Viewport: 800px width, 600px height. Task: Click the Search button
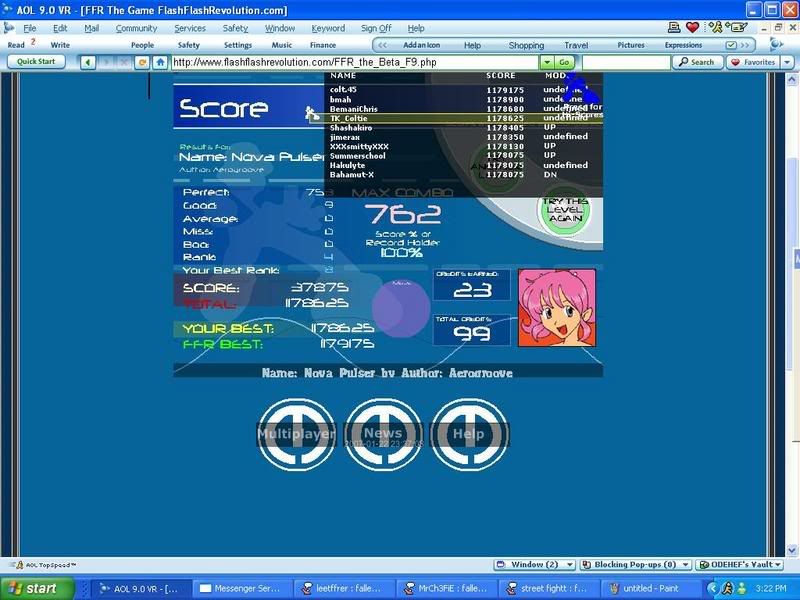coord(697,62)
